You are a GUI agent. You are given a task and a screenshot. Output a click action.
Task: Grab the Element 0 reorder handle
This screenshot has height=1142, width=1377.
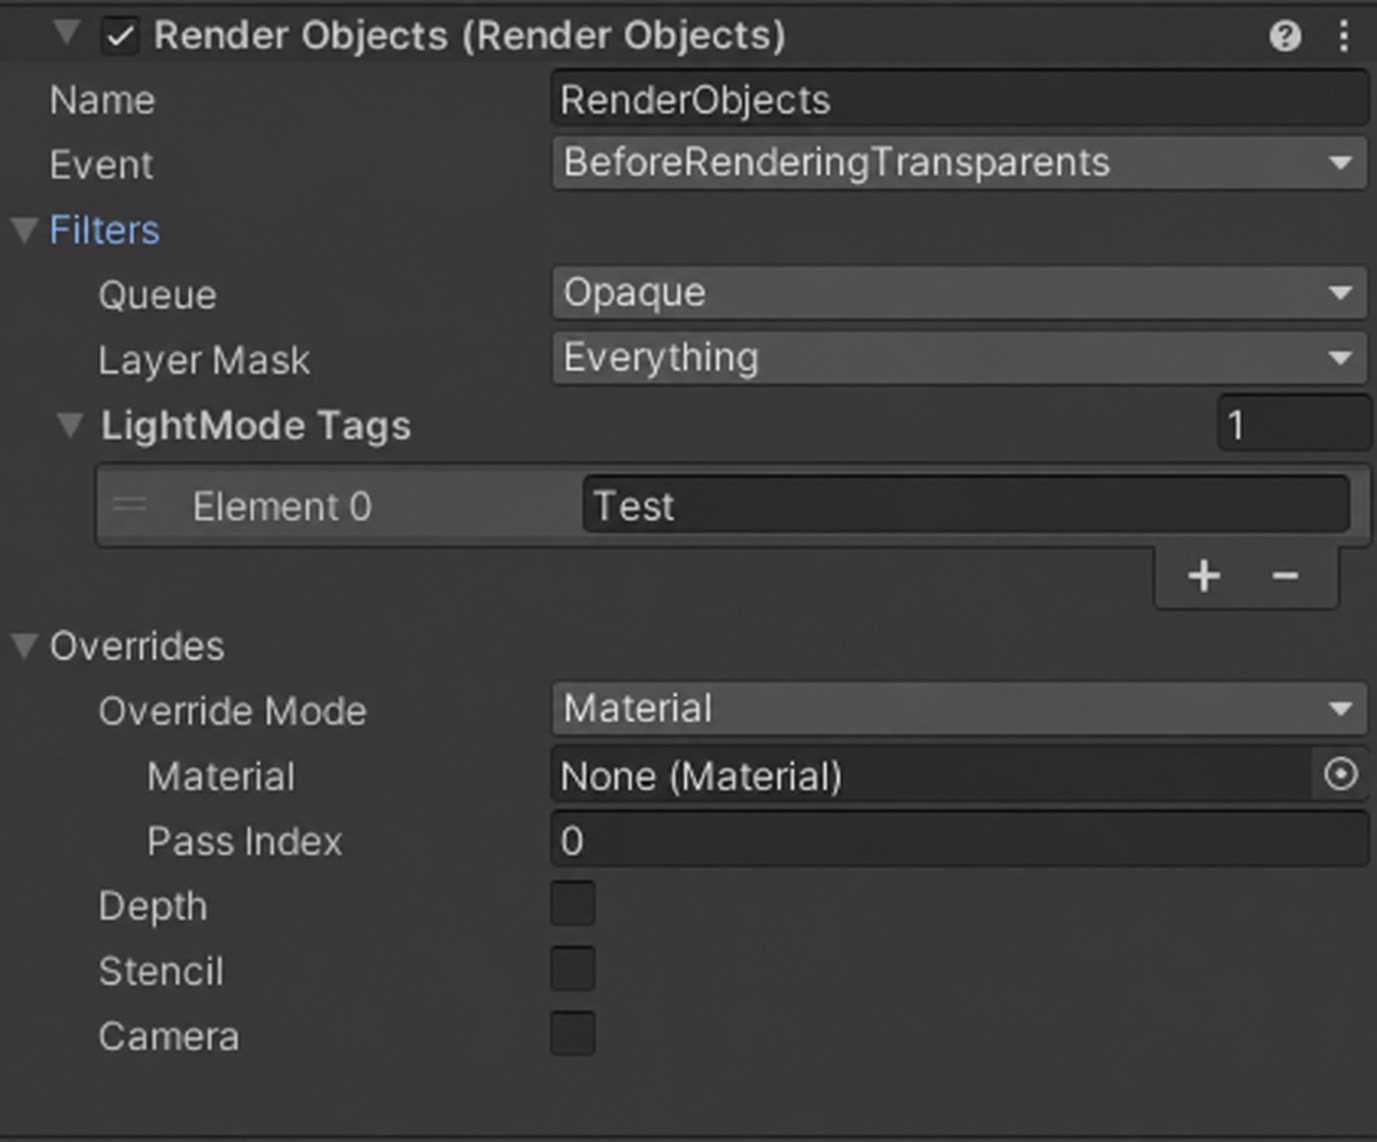coord(130,505)
